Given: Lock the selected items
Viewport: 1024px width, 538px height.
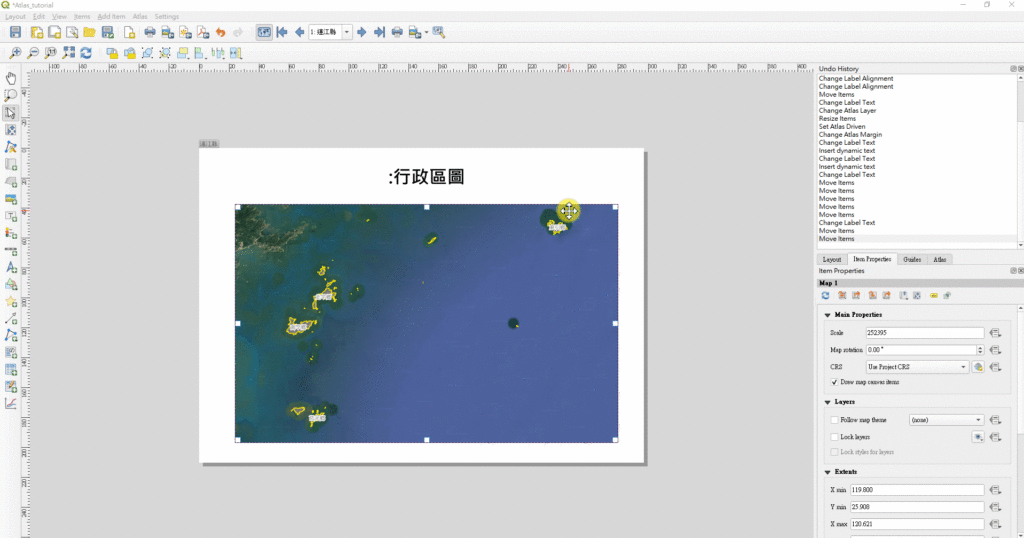Looking at the screenshot, I should coord(112,53).
